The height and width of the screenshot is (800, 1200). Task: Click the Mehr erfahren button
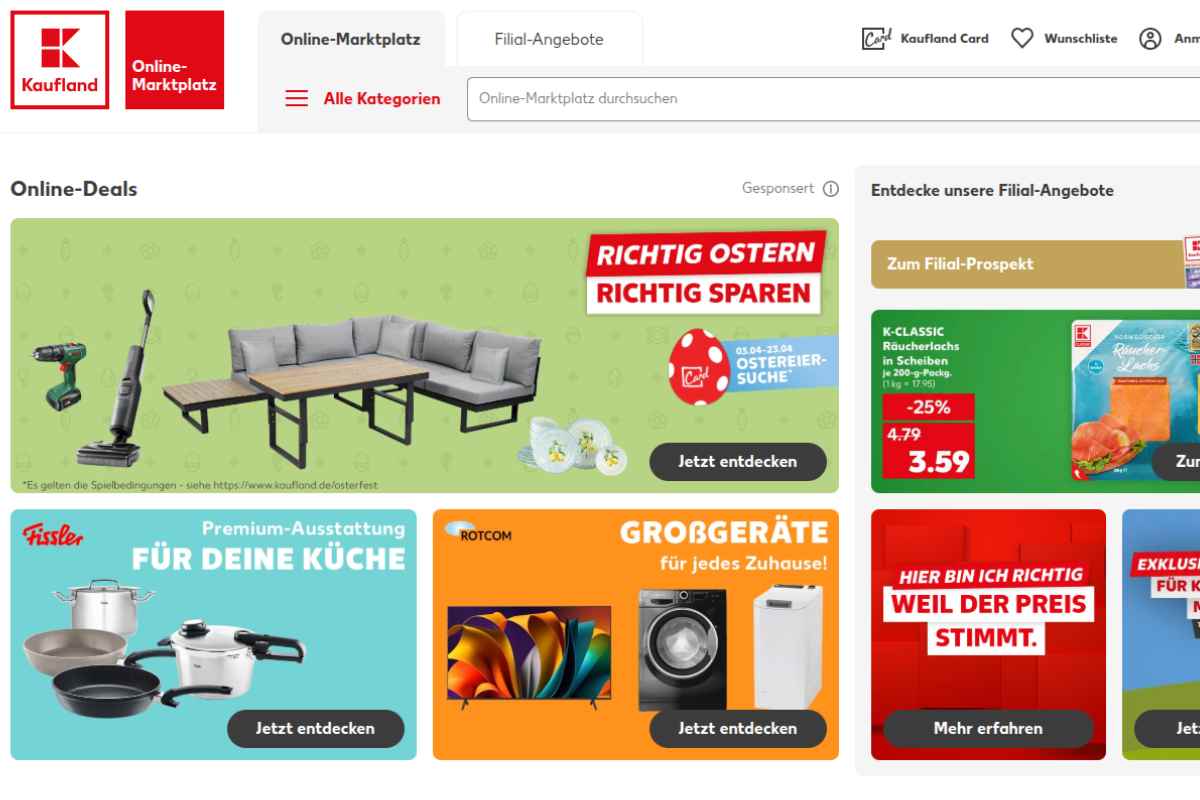point(988,728)
